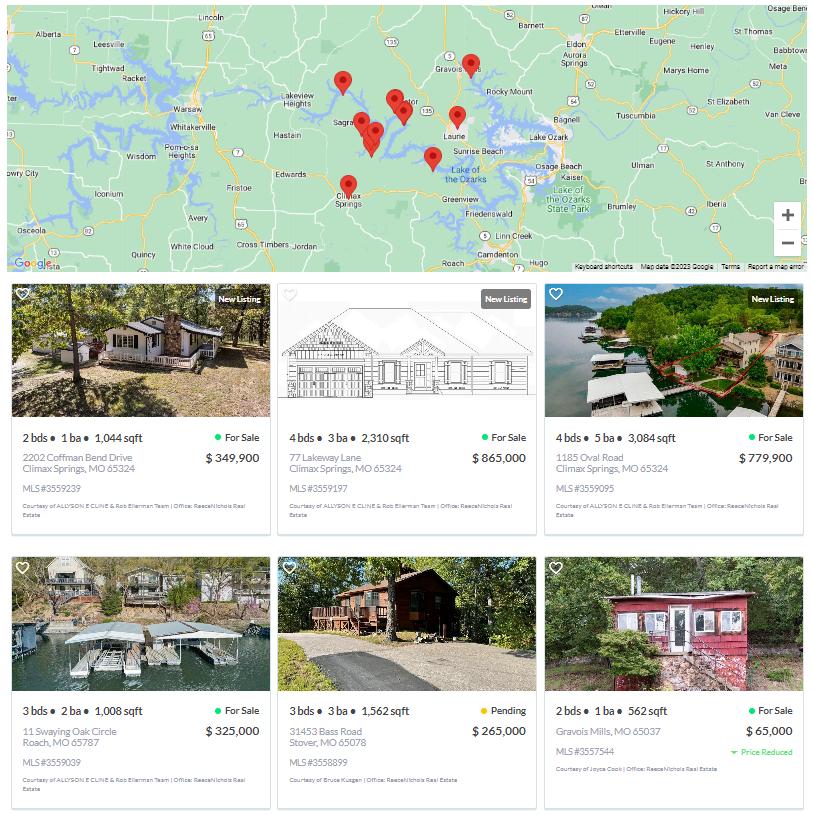Screen dimensions: 813x815
Task: Zoom in on the map with plus button
Action: point(787,215)
